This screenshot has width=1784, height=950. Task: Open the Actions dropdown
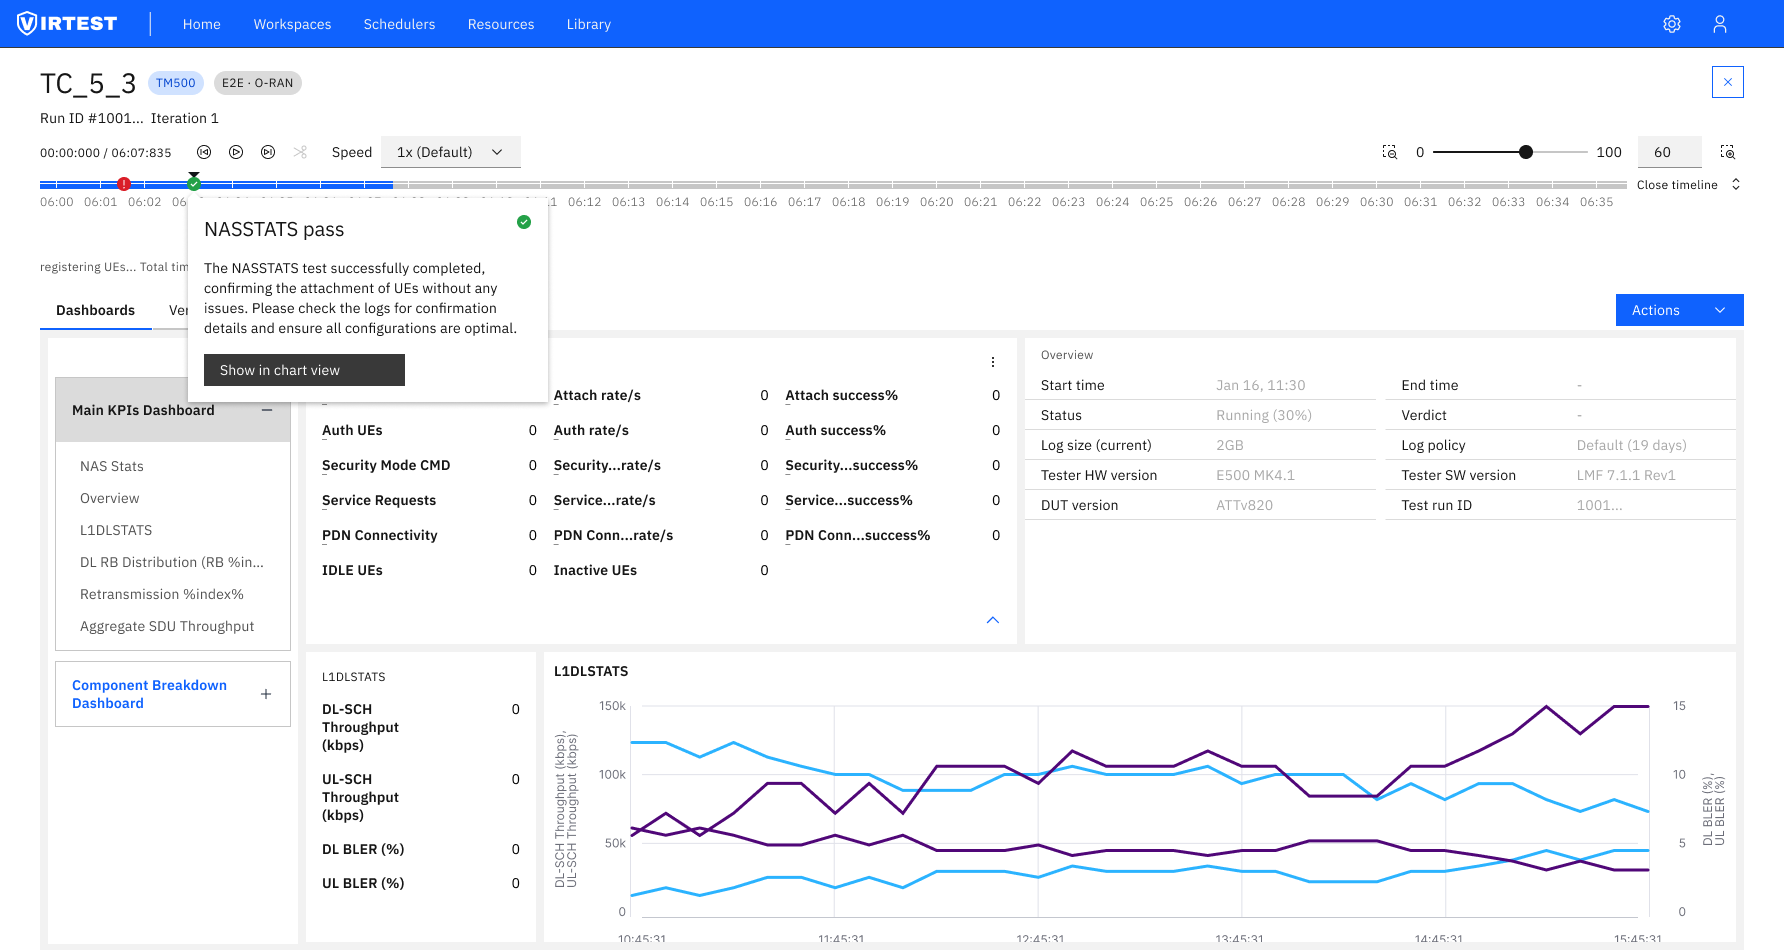tap(1679, 310)
